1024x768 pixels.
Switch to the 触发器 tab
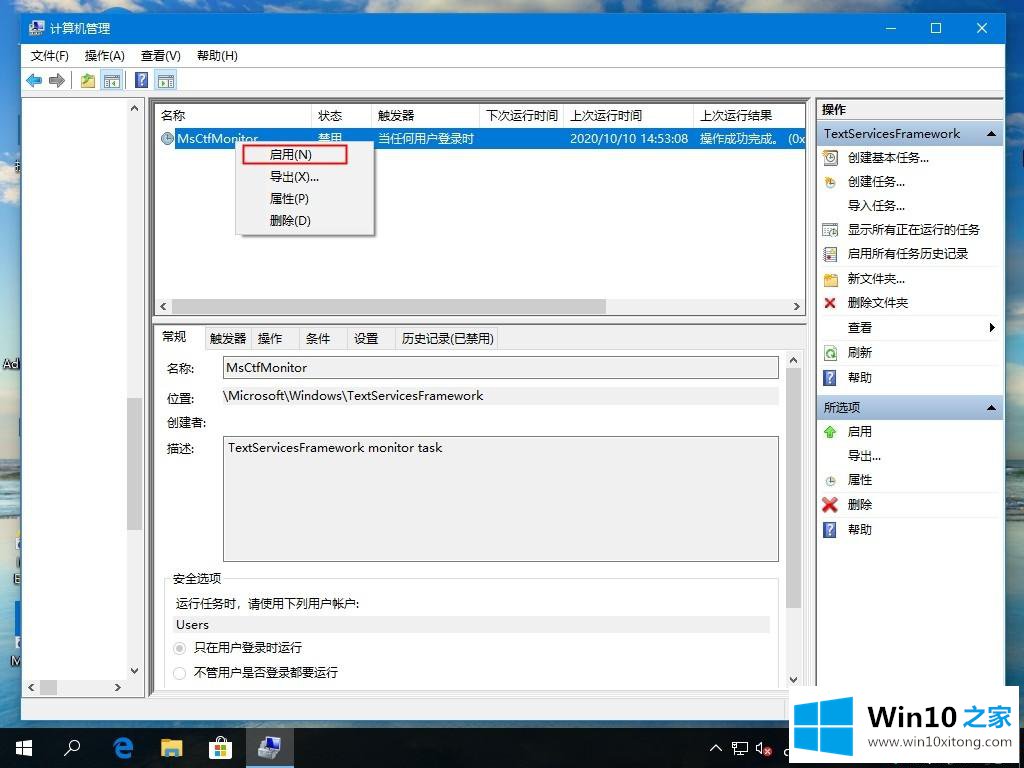click(x=228, y=338)
